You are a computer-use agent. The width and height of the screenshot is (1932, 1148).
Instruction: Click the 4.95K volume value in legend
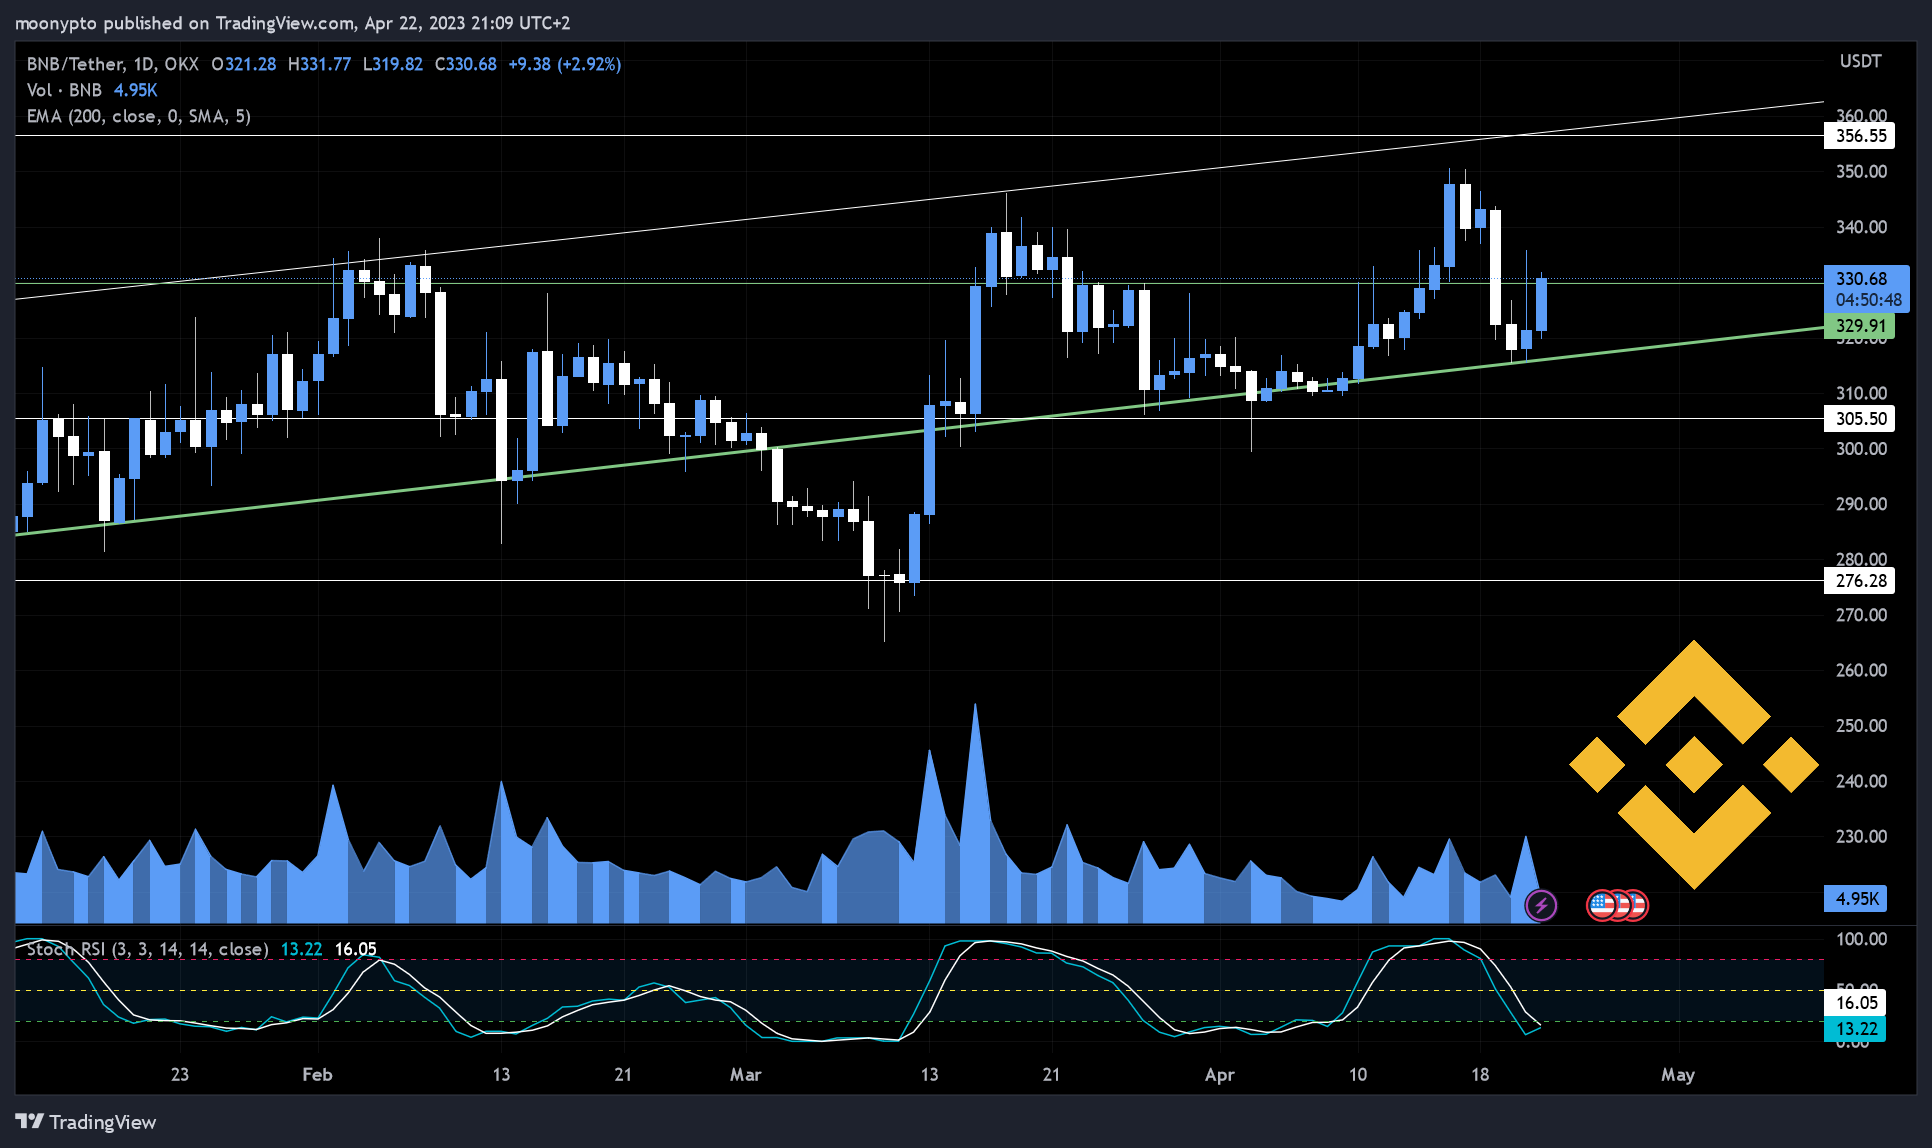(x=136, y=90)
